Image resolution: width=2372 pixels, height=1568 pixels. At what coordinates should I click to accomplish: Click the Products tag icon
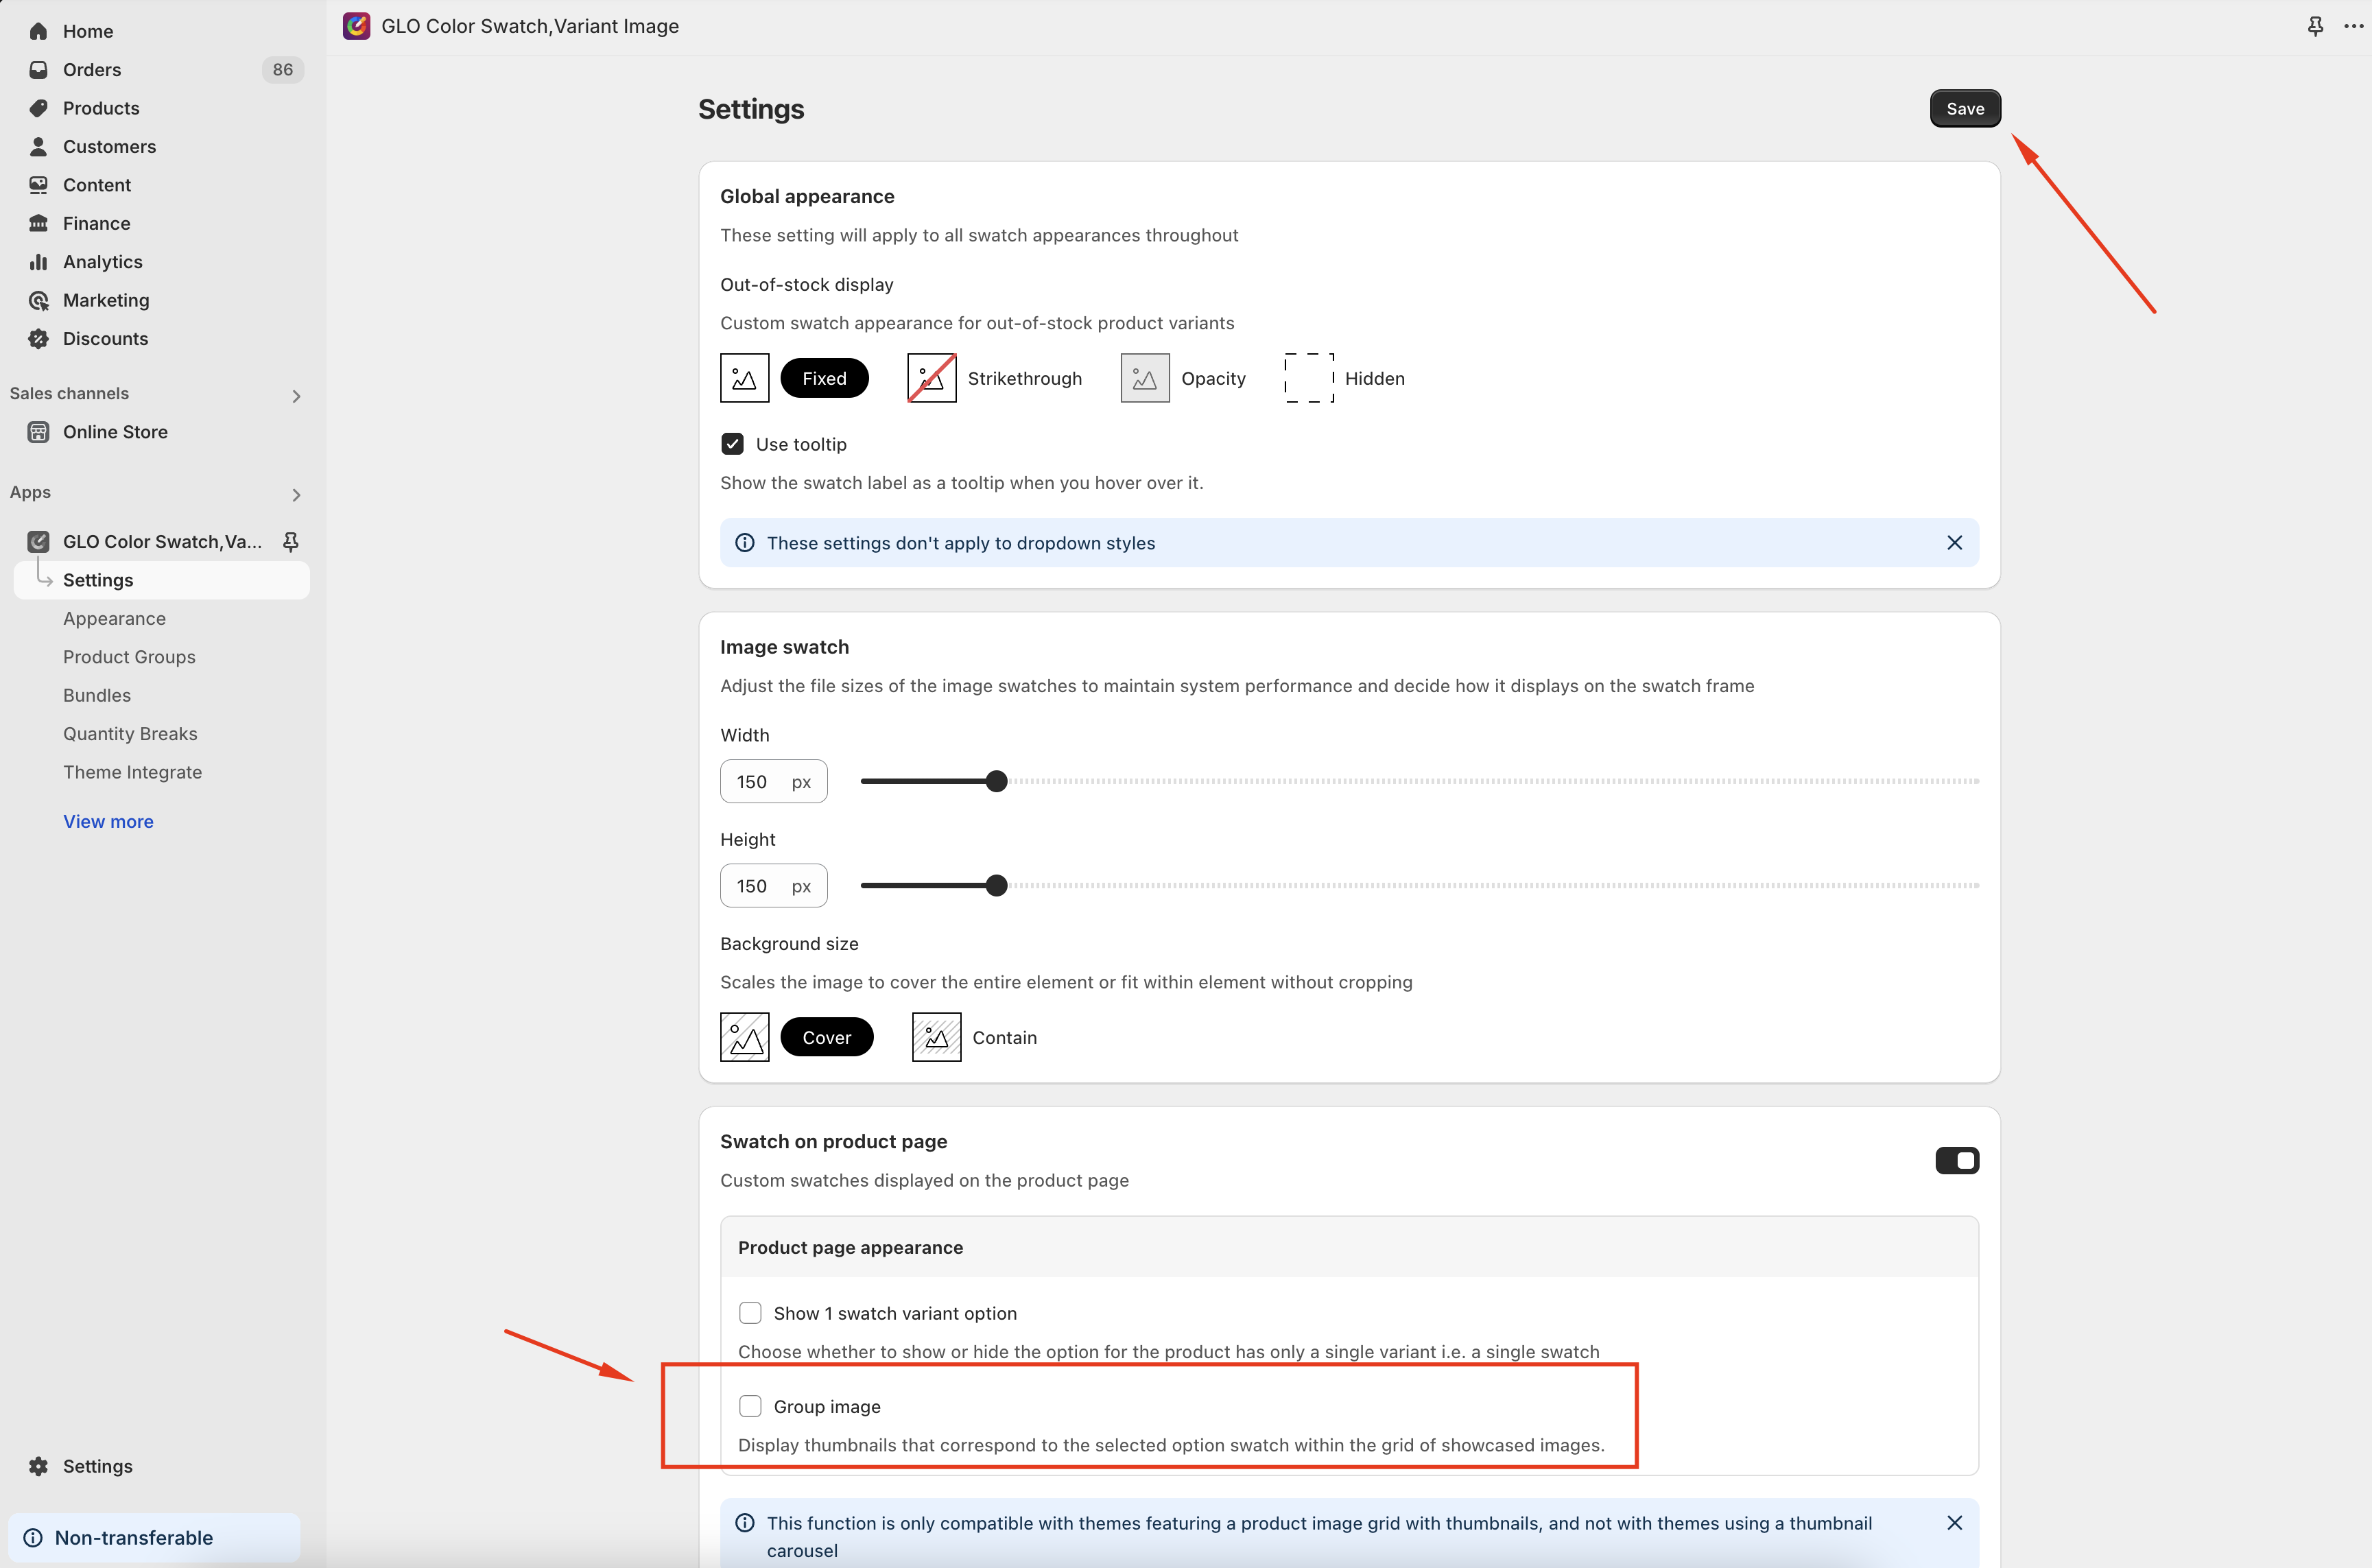tap(38, 108)
